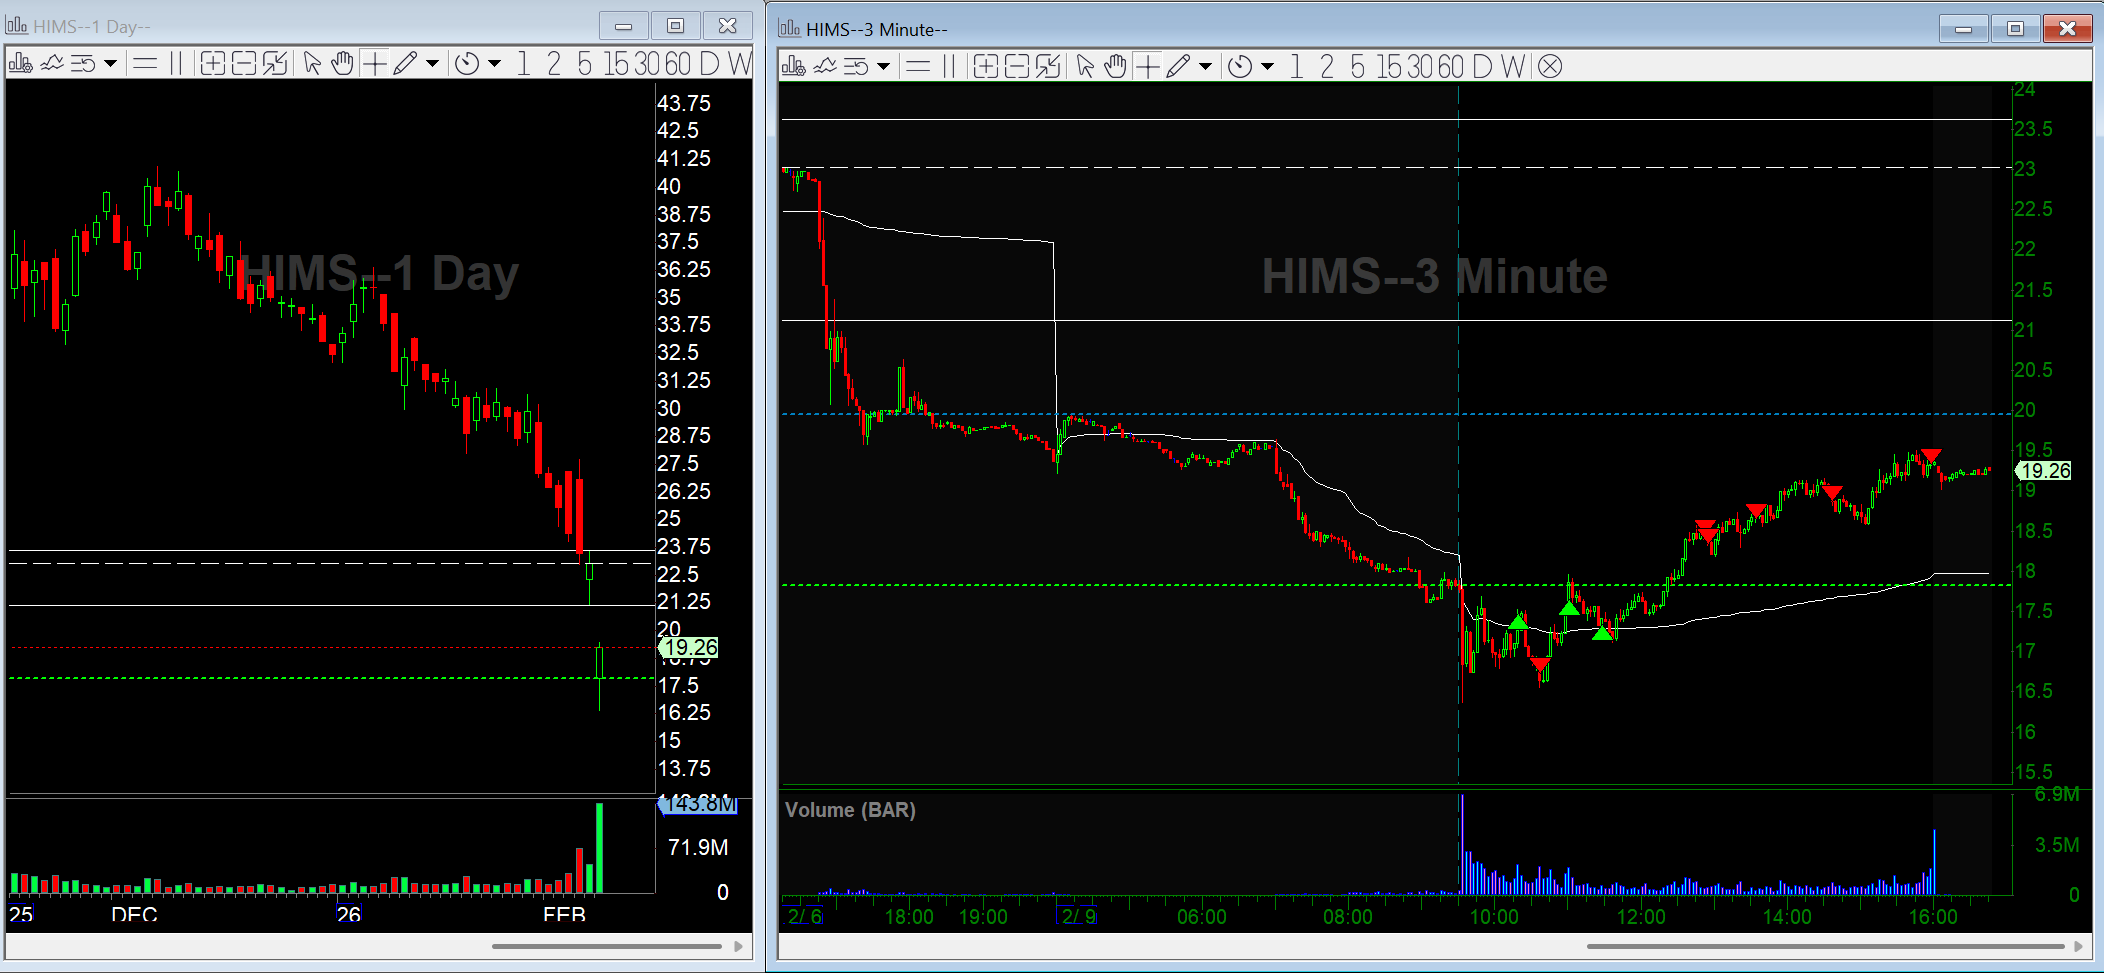Image resolution: width=2104 pixels, height=973 pixels.
Task: Click the HIMS--3 Minute window title icon
Action: pyautogui.click(x=790, y=28)
